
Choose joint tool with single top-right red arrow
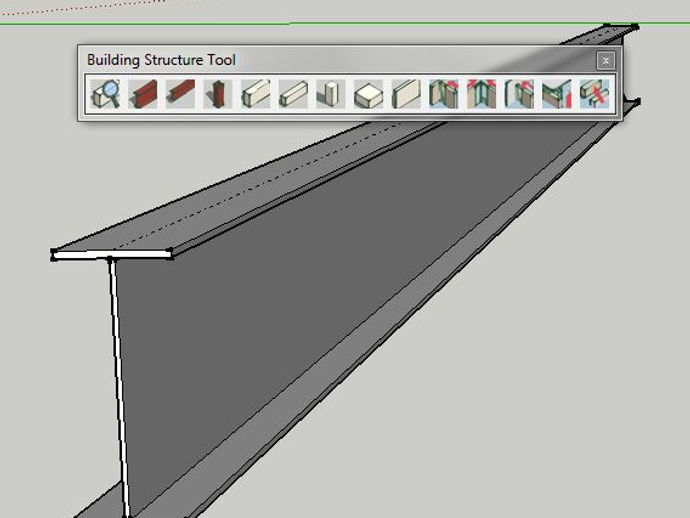(x=444, y=94)
